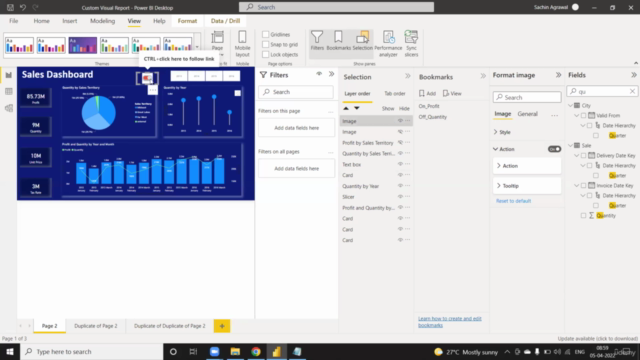640x360 pixels.
Task: Switch to Report view in left sidebar
Action: pyautogui.click(x=9, y=75)
